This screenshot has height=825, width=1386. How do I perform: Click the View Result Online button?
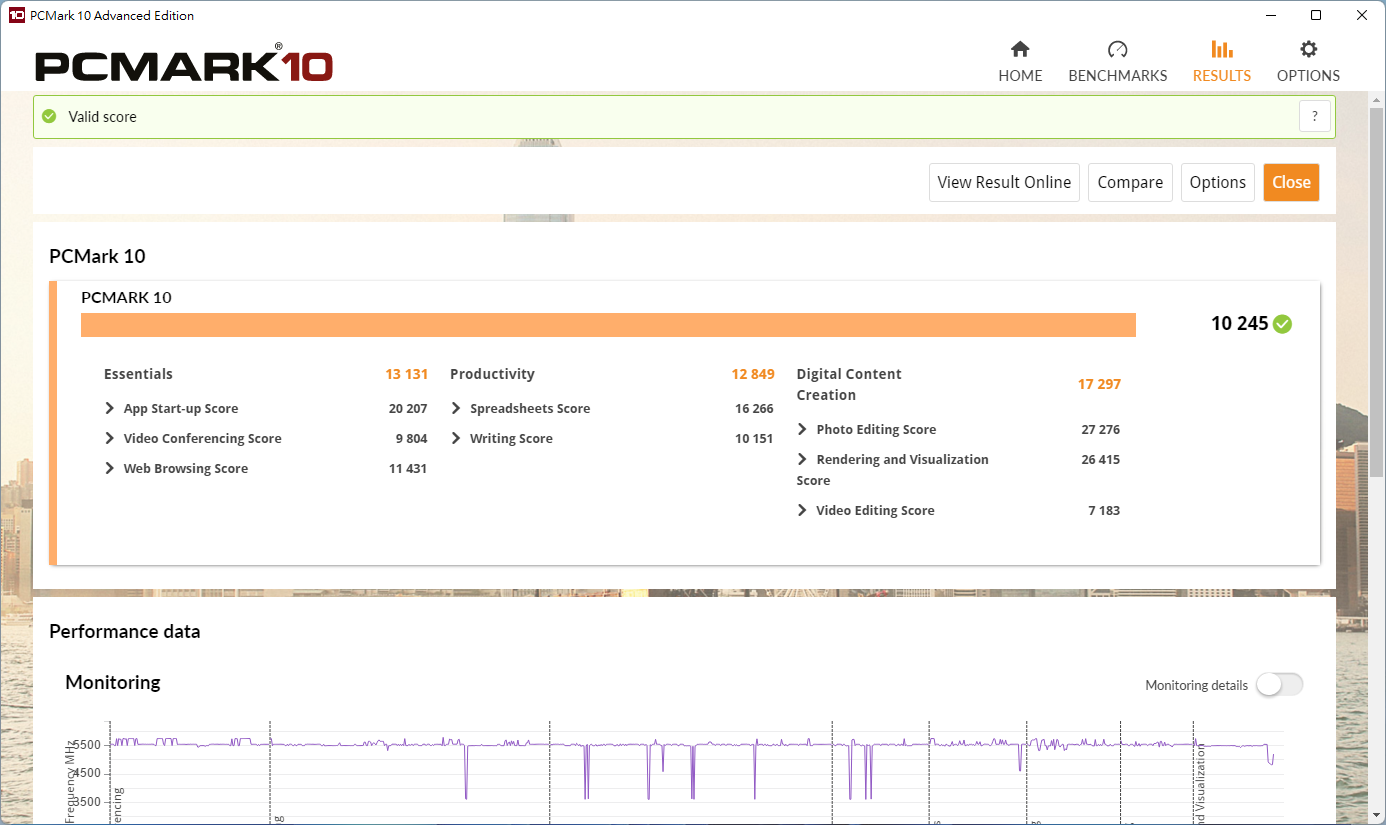pyautogui.click(x=1003, y=183)
